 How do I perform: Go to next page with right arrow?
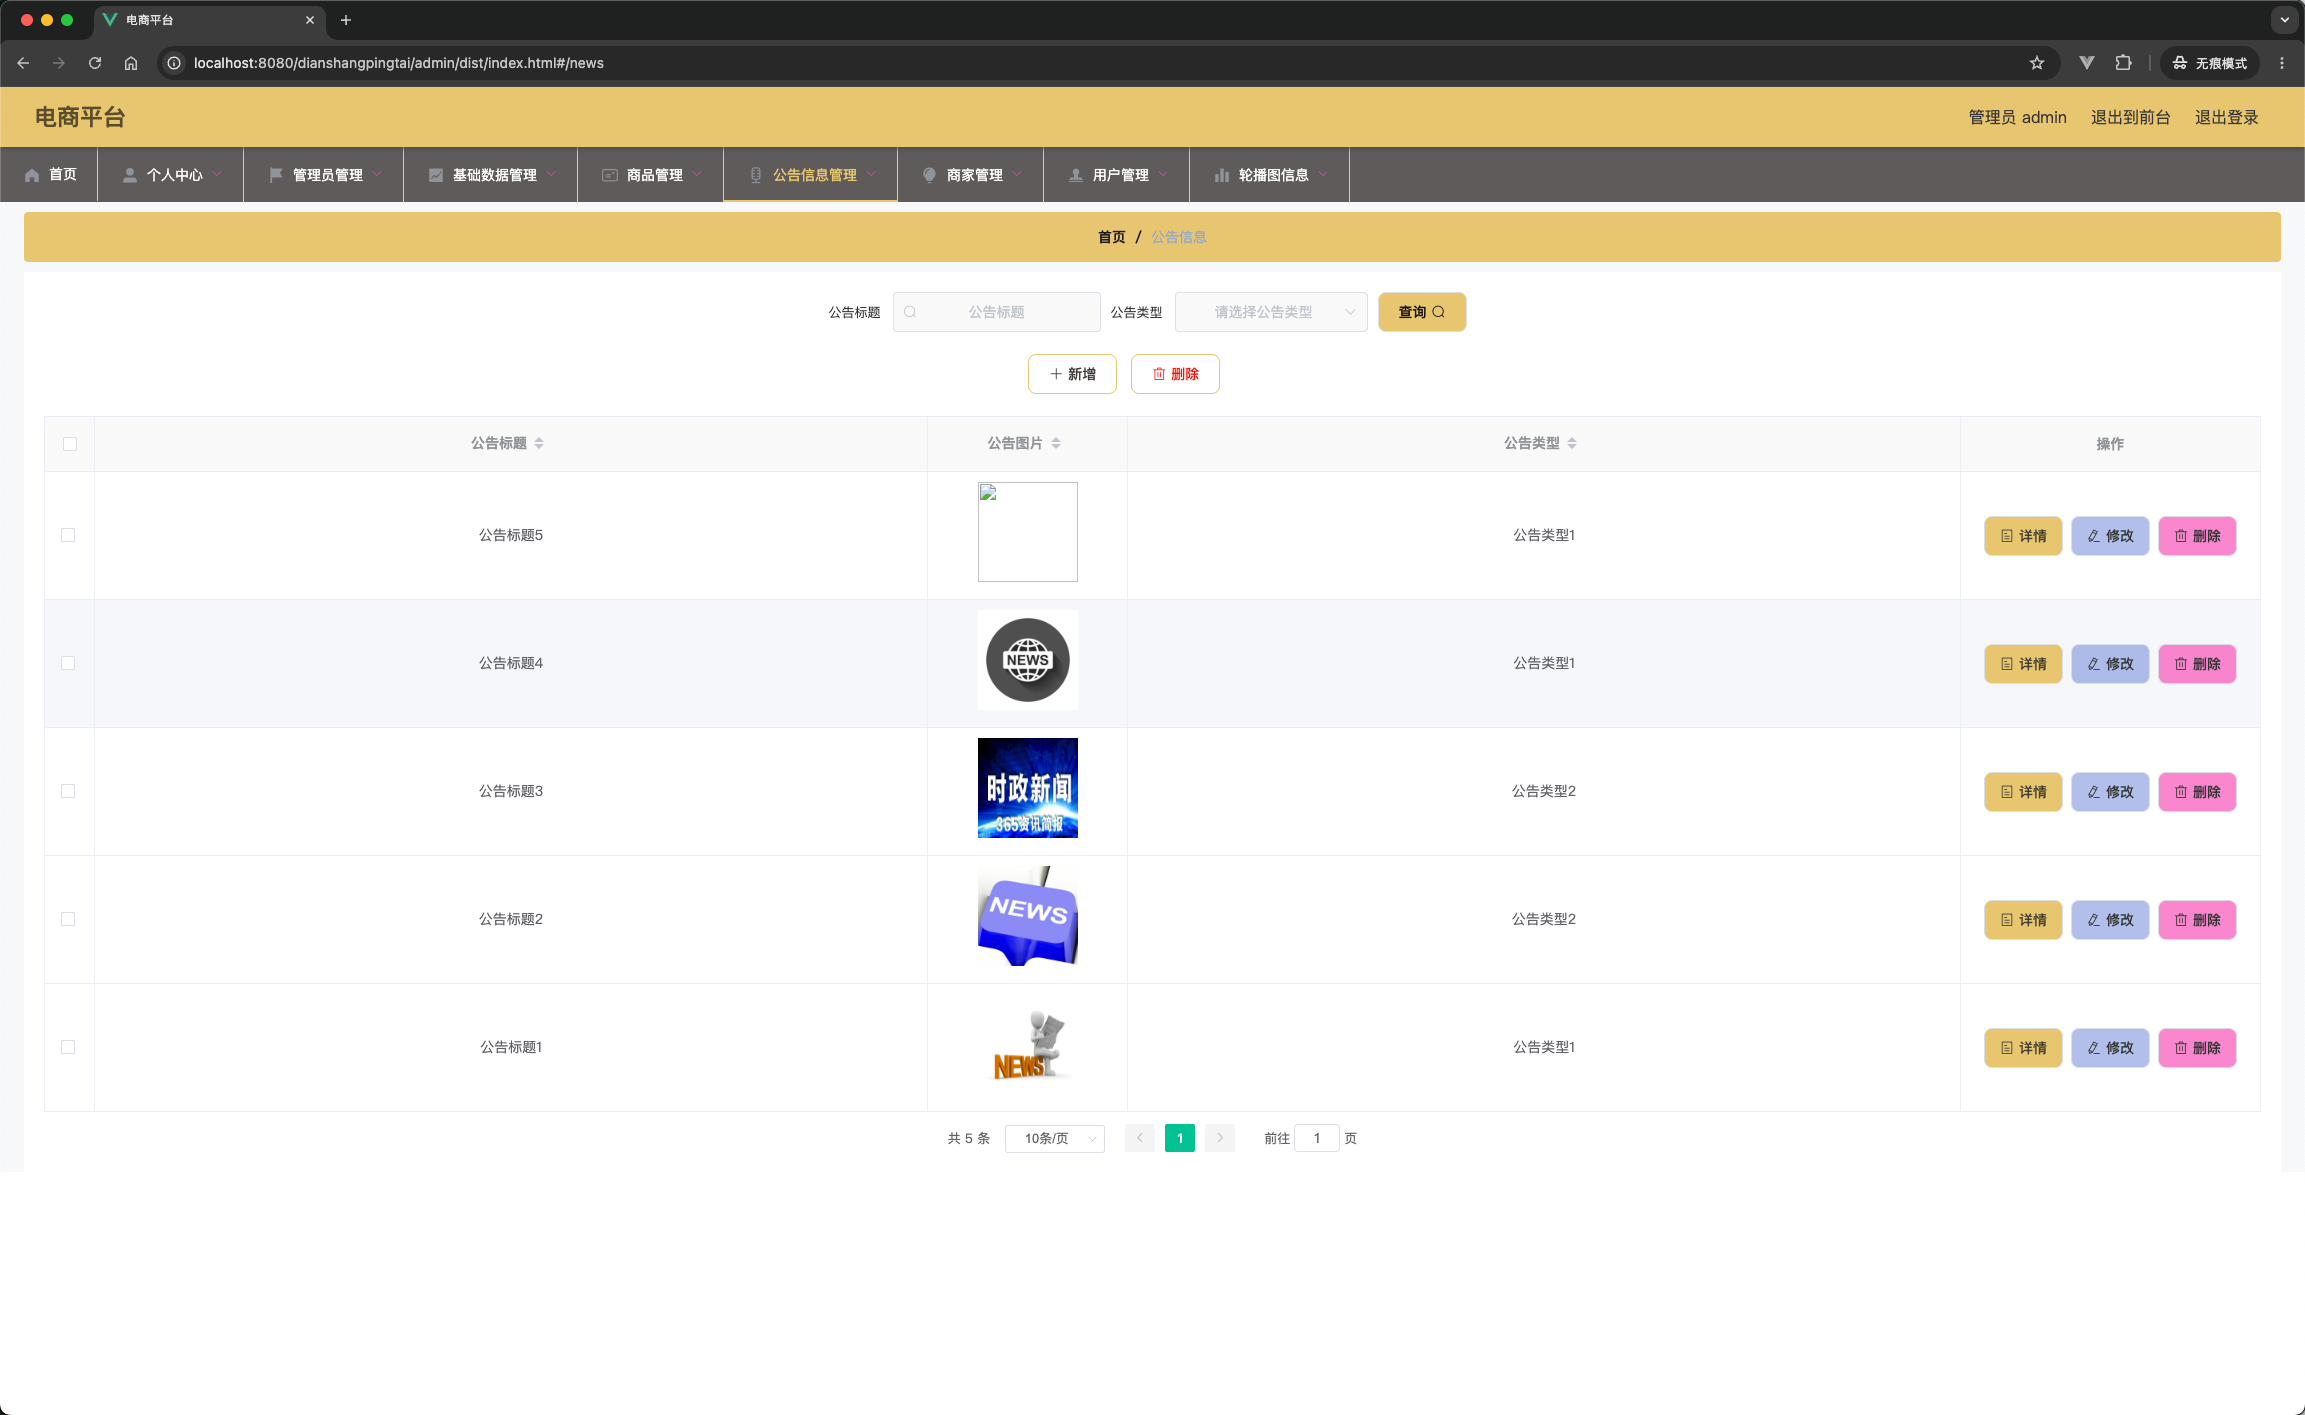[x=1220, y=1138]
